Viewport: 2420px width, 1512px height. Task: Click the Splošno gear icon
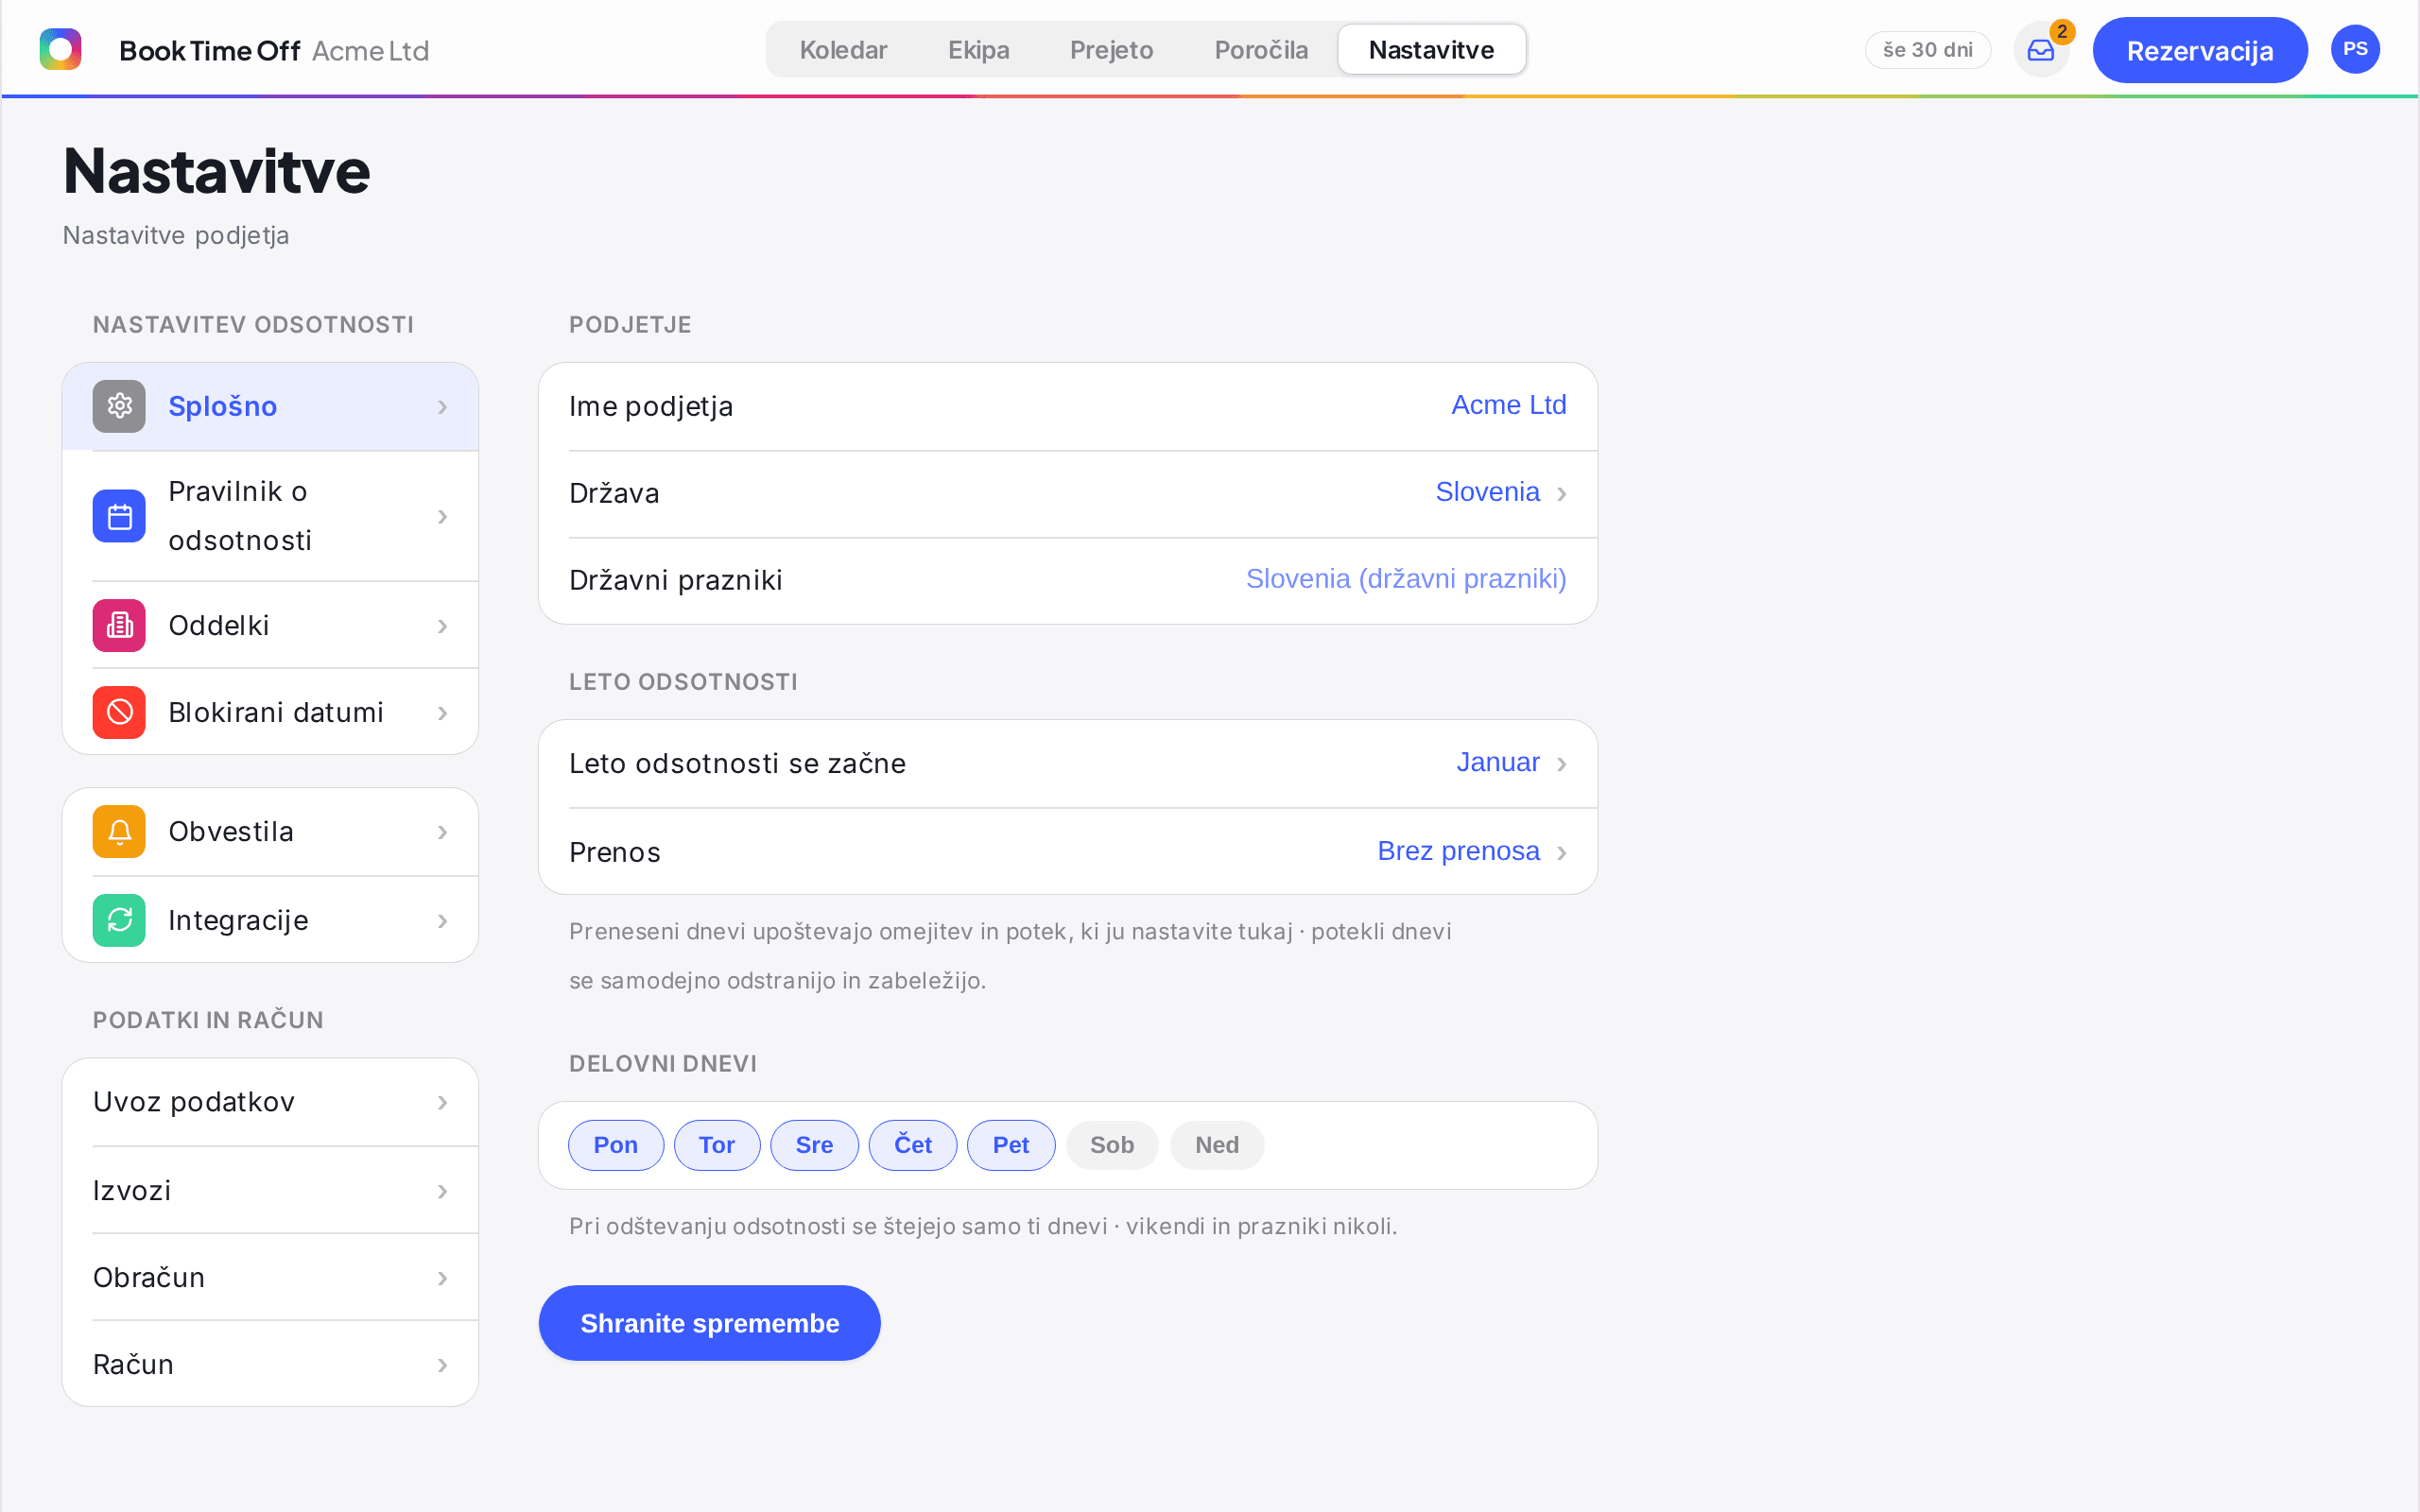[119, 406]
